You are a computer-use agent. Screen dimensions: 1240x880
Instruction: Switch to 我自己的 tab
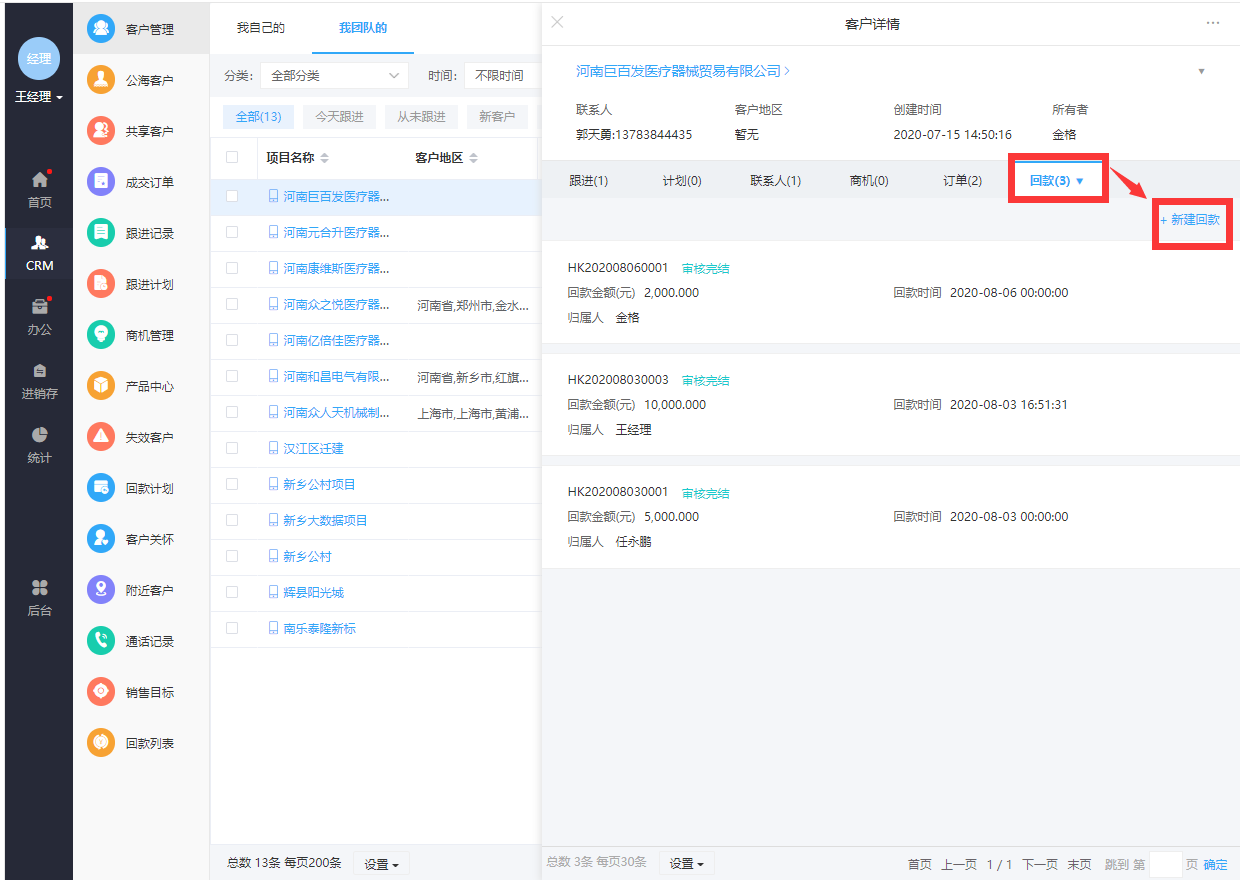coord(261,28)
